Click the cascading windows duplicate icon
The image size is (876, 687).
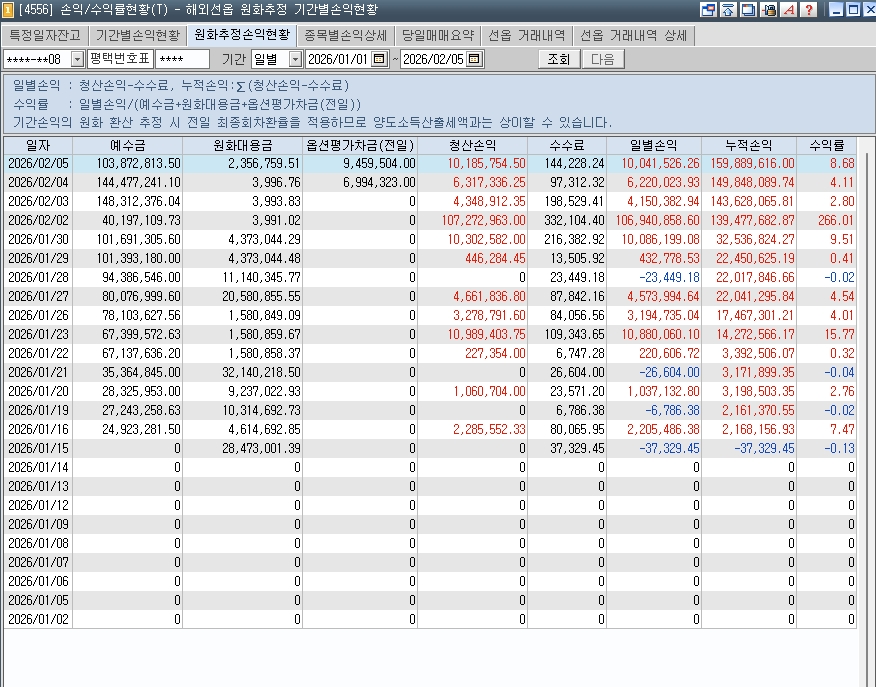748,9
